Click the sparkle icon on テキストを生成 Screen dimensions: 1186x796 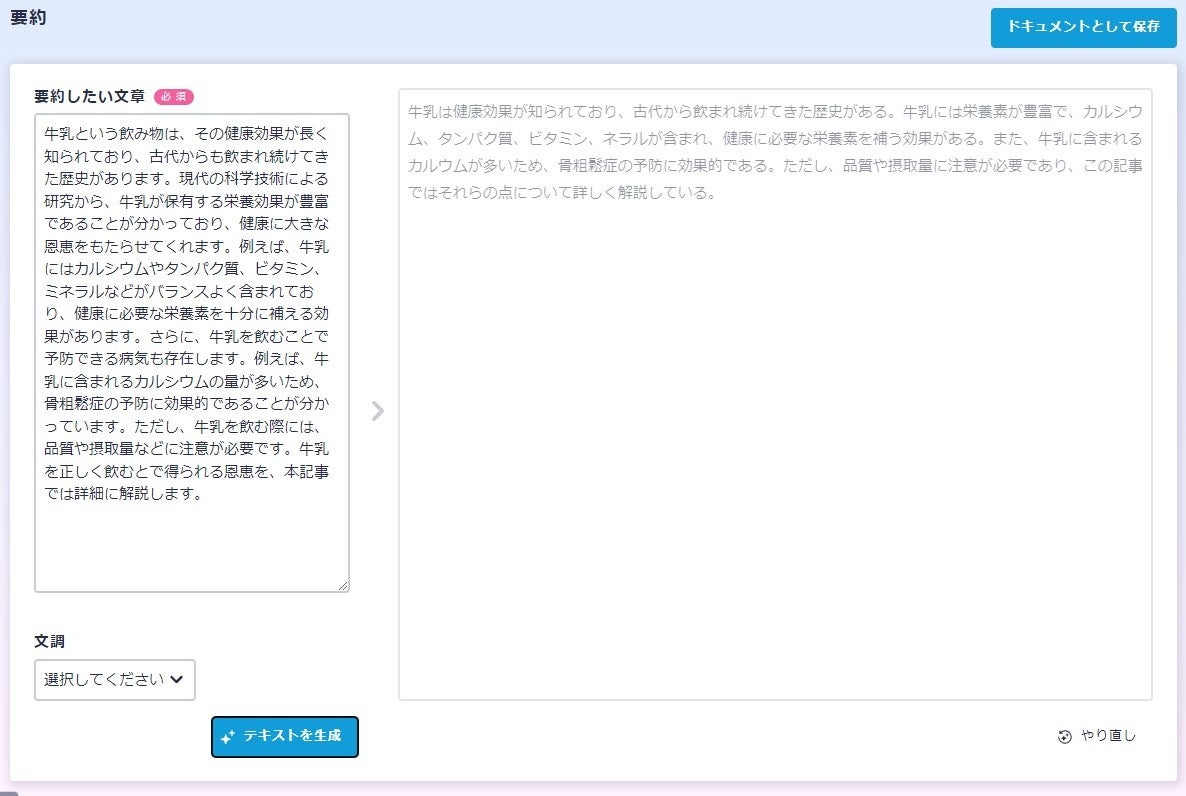(x=228, y=737)
